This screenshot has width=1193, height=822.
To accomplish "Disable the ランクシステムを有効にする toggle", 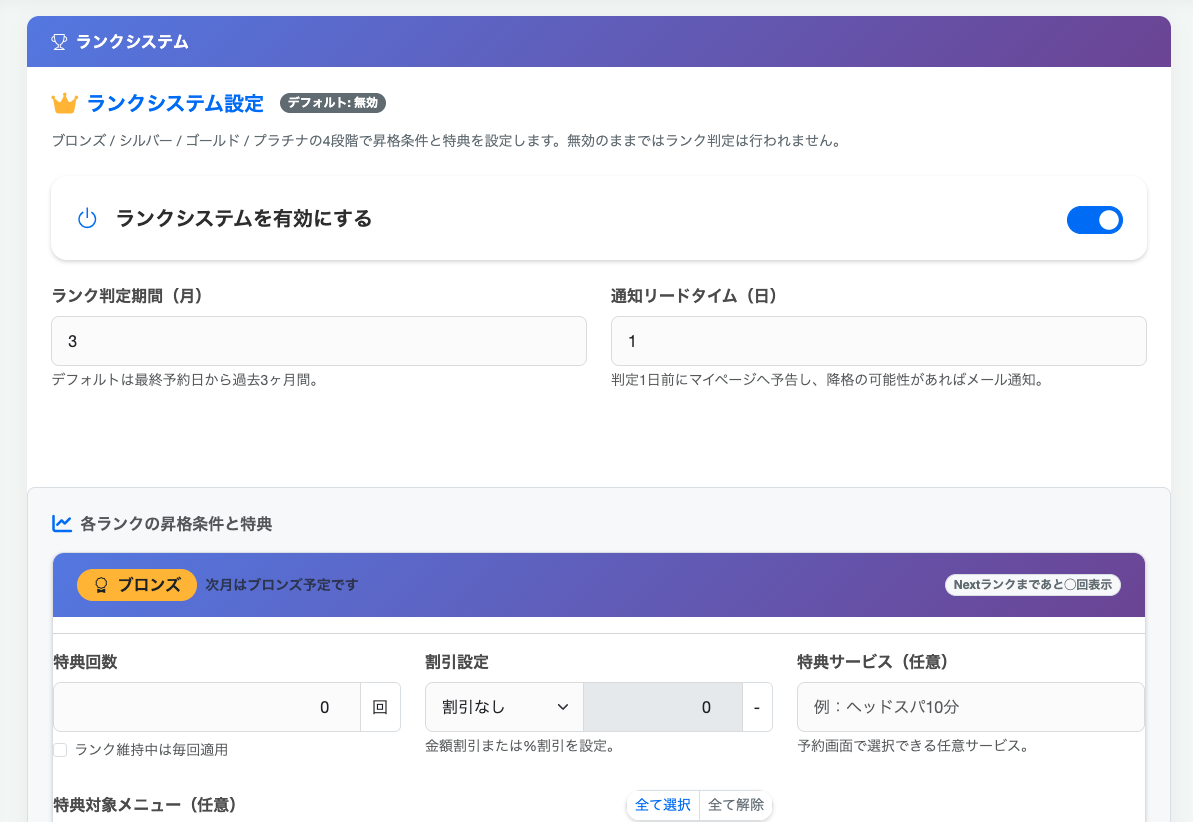I will [x=1095, y=220].
